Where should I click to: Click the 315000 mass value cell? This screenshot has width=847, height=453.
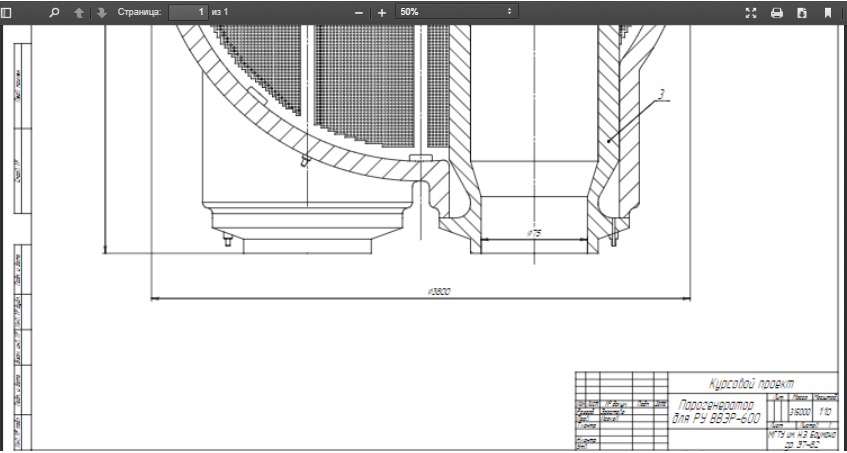(800, 411)
